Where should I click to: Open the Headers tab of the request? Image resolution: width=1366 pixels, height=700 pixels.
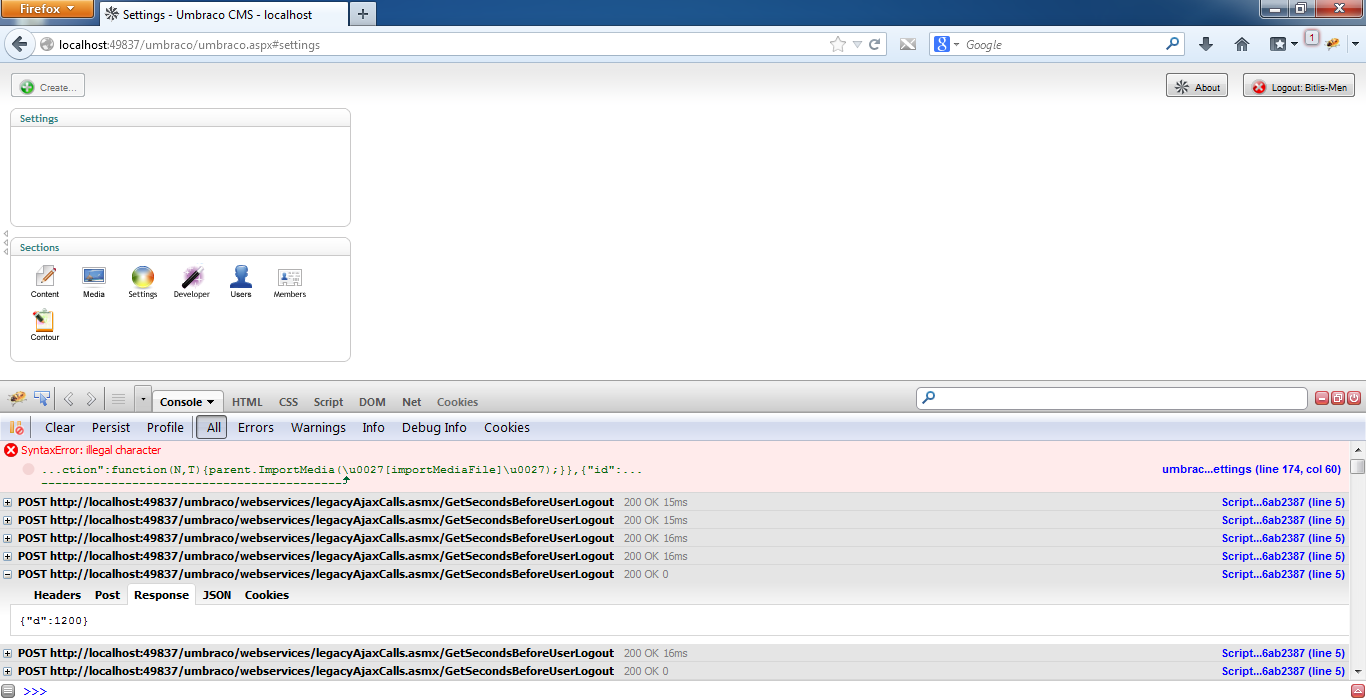click(57, 595)
